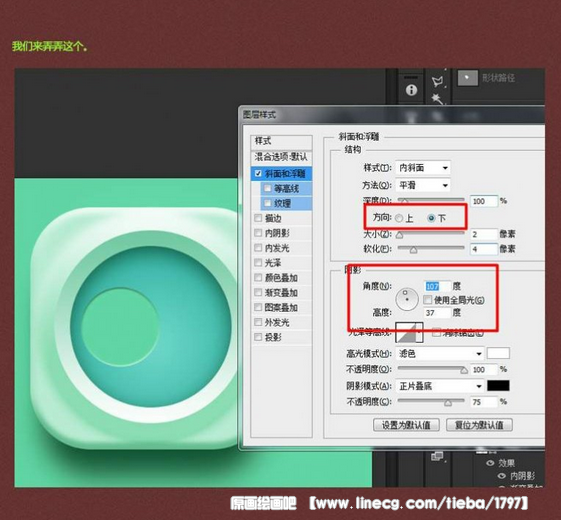561x520 pixels.
Task: Select the Magic Wand tool icon
Action: tap(437, 98)
